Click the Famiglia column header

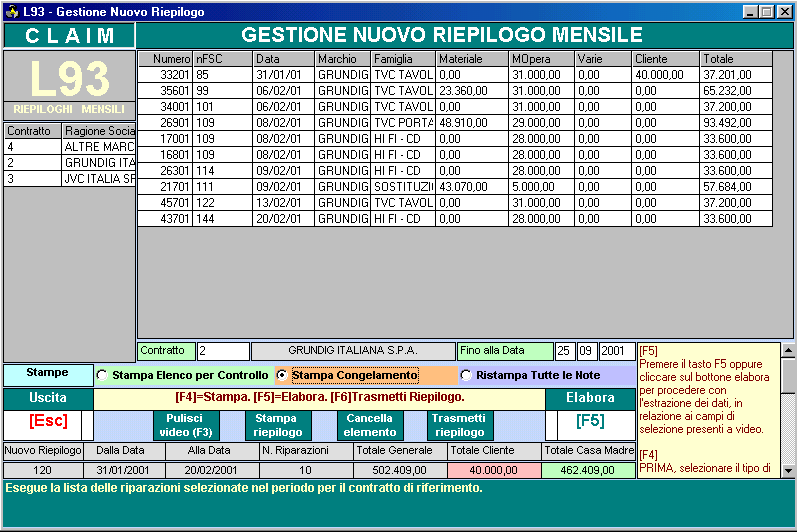[x=403, y=59]
